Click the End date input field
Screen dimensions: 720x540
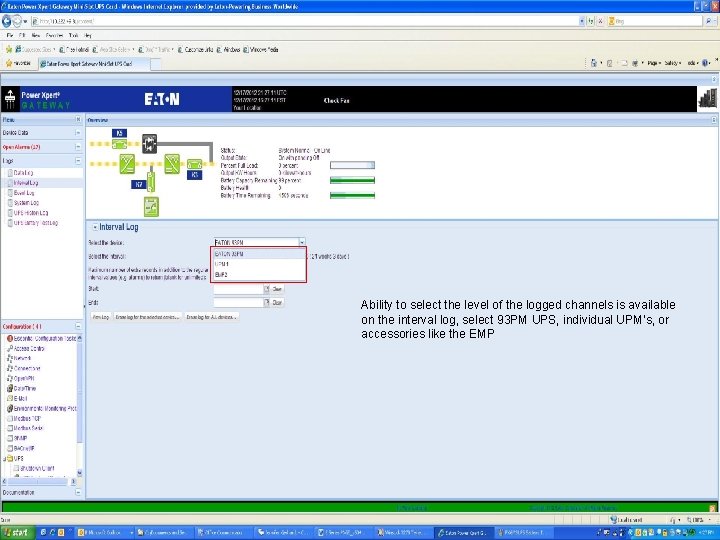[238, 303]
